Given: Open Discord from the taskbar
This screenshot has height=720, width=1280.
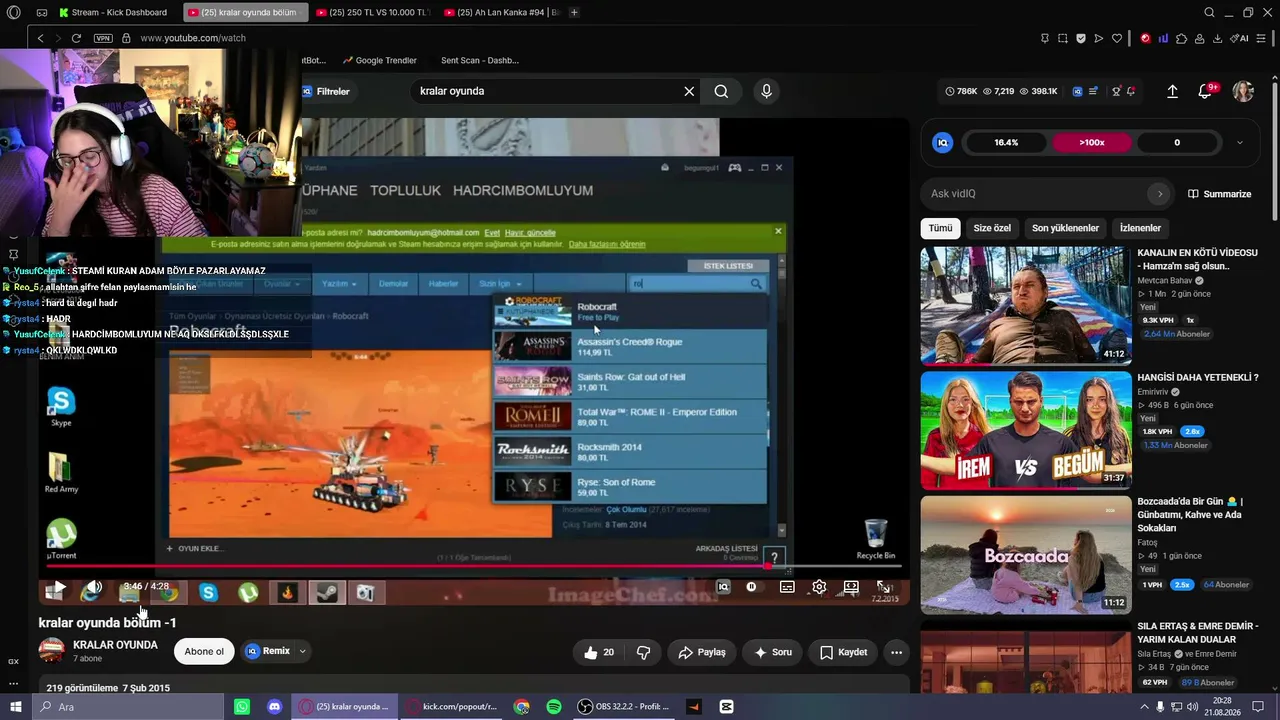Looking at the screenshot, I should (x=274, y=707).
